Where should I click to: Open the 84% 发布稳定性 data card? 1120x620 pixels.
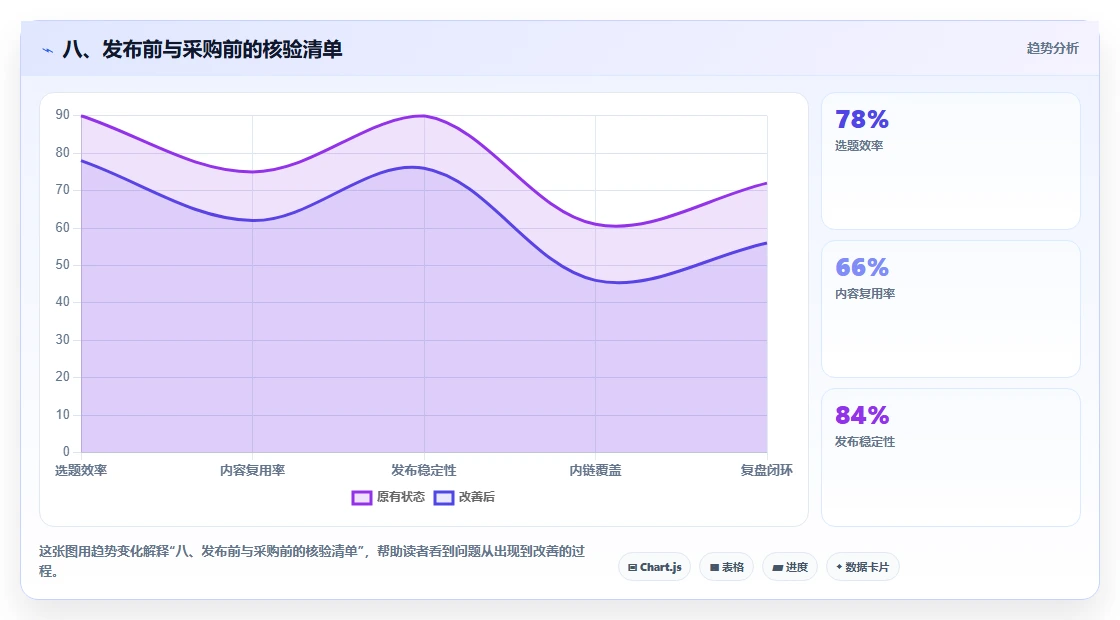tap(951, 457)
